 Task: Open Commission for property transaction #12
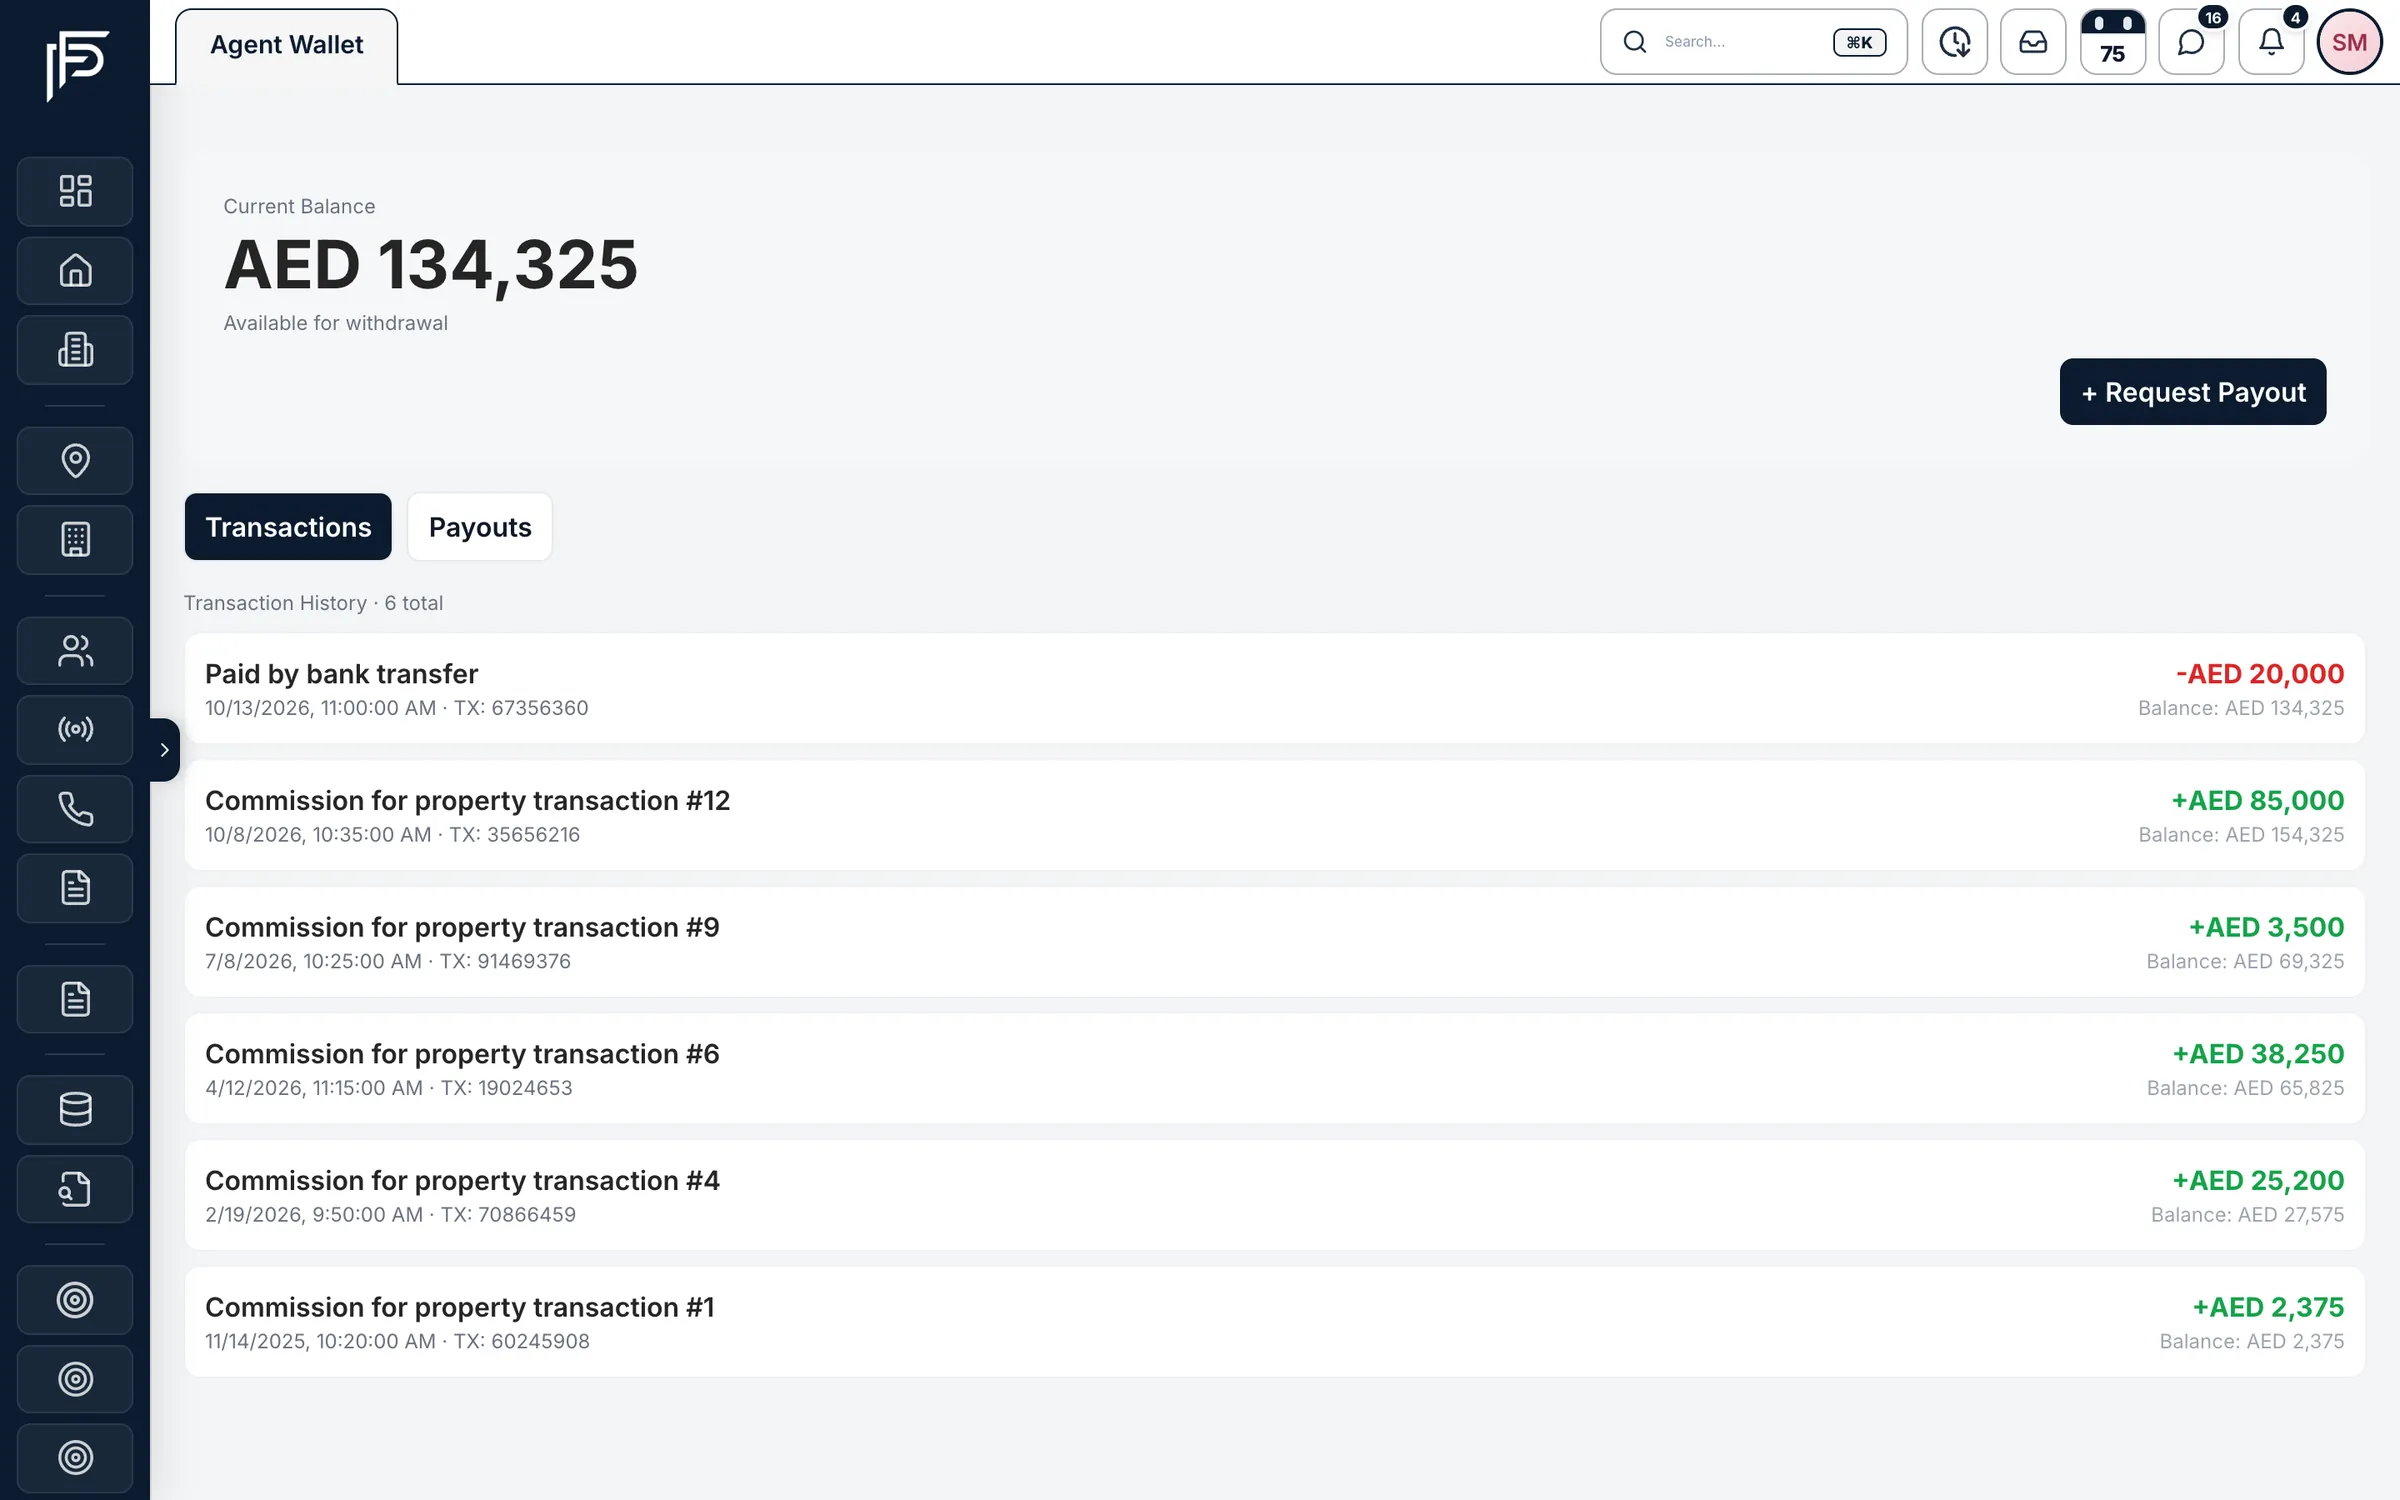point(1275,815)
